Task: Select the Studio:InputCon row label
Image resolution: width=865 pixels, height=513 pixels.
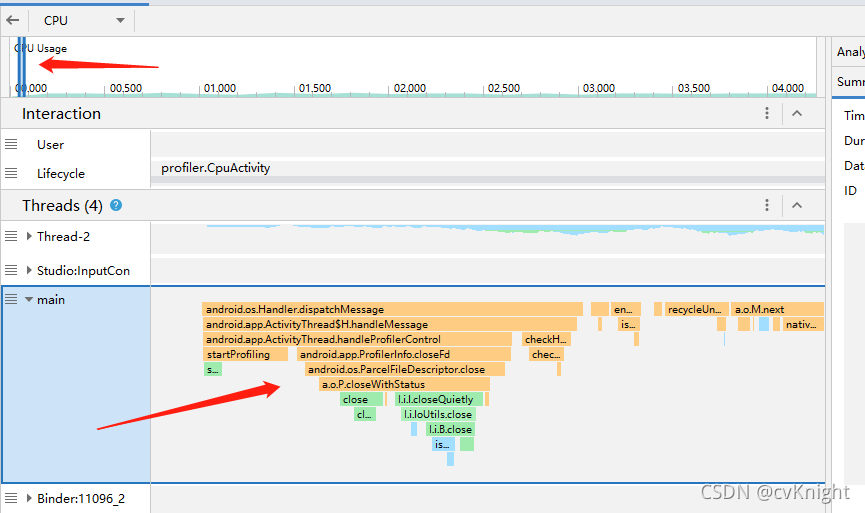Action: [x=83, y=271]
